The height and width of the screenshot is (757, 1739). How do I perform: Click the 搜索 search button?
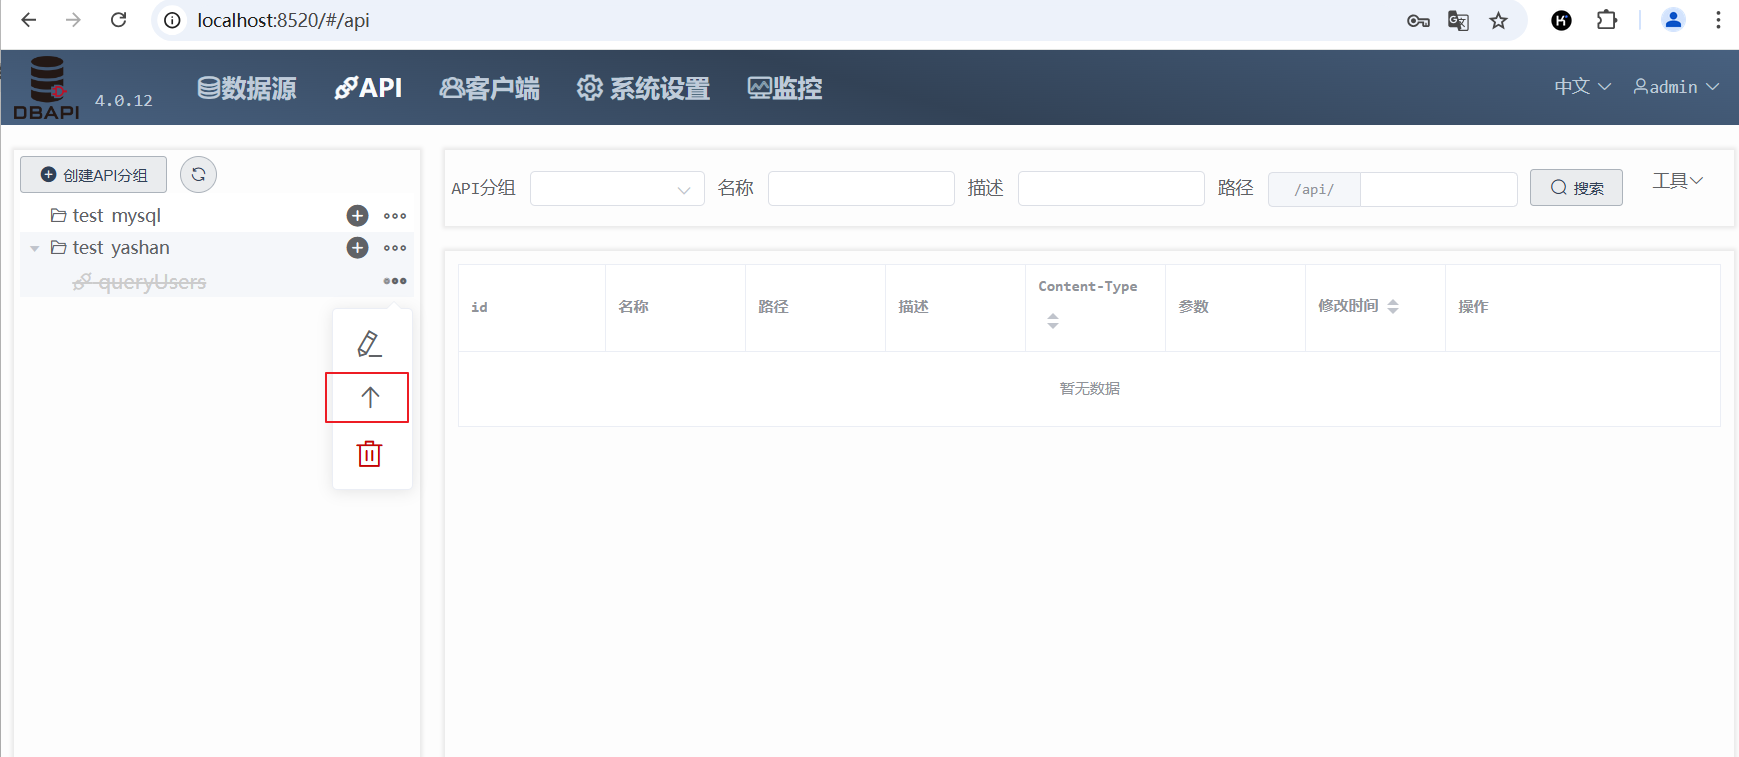pos(1576,188)
